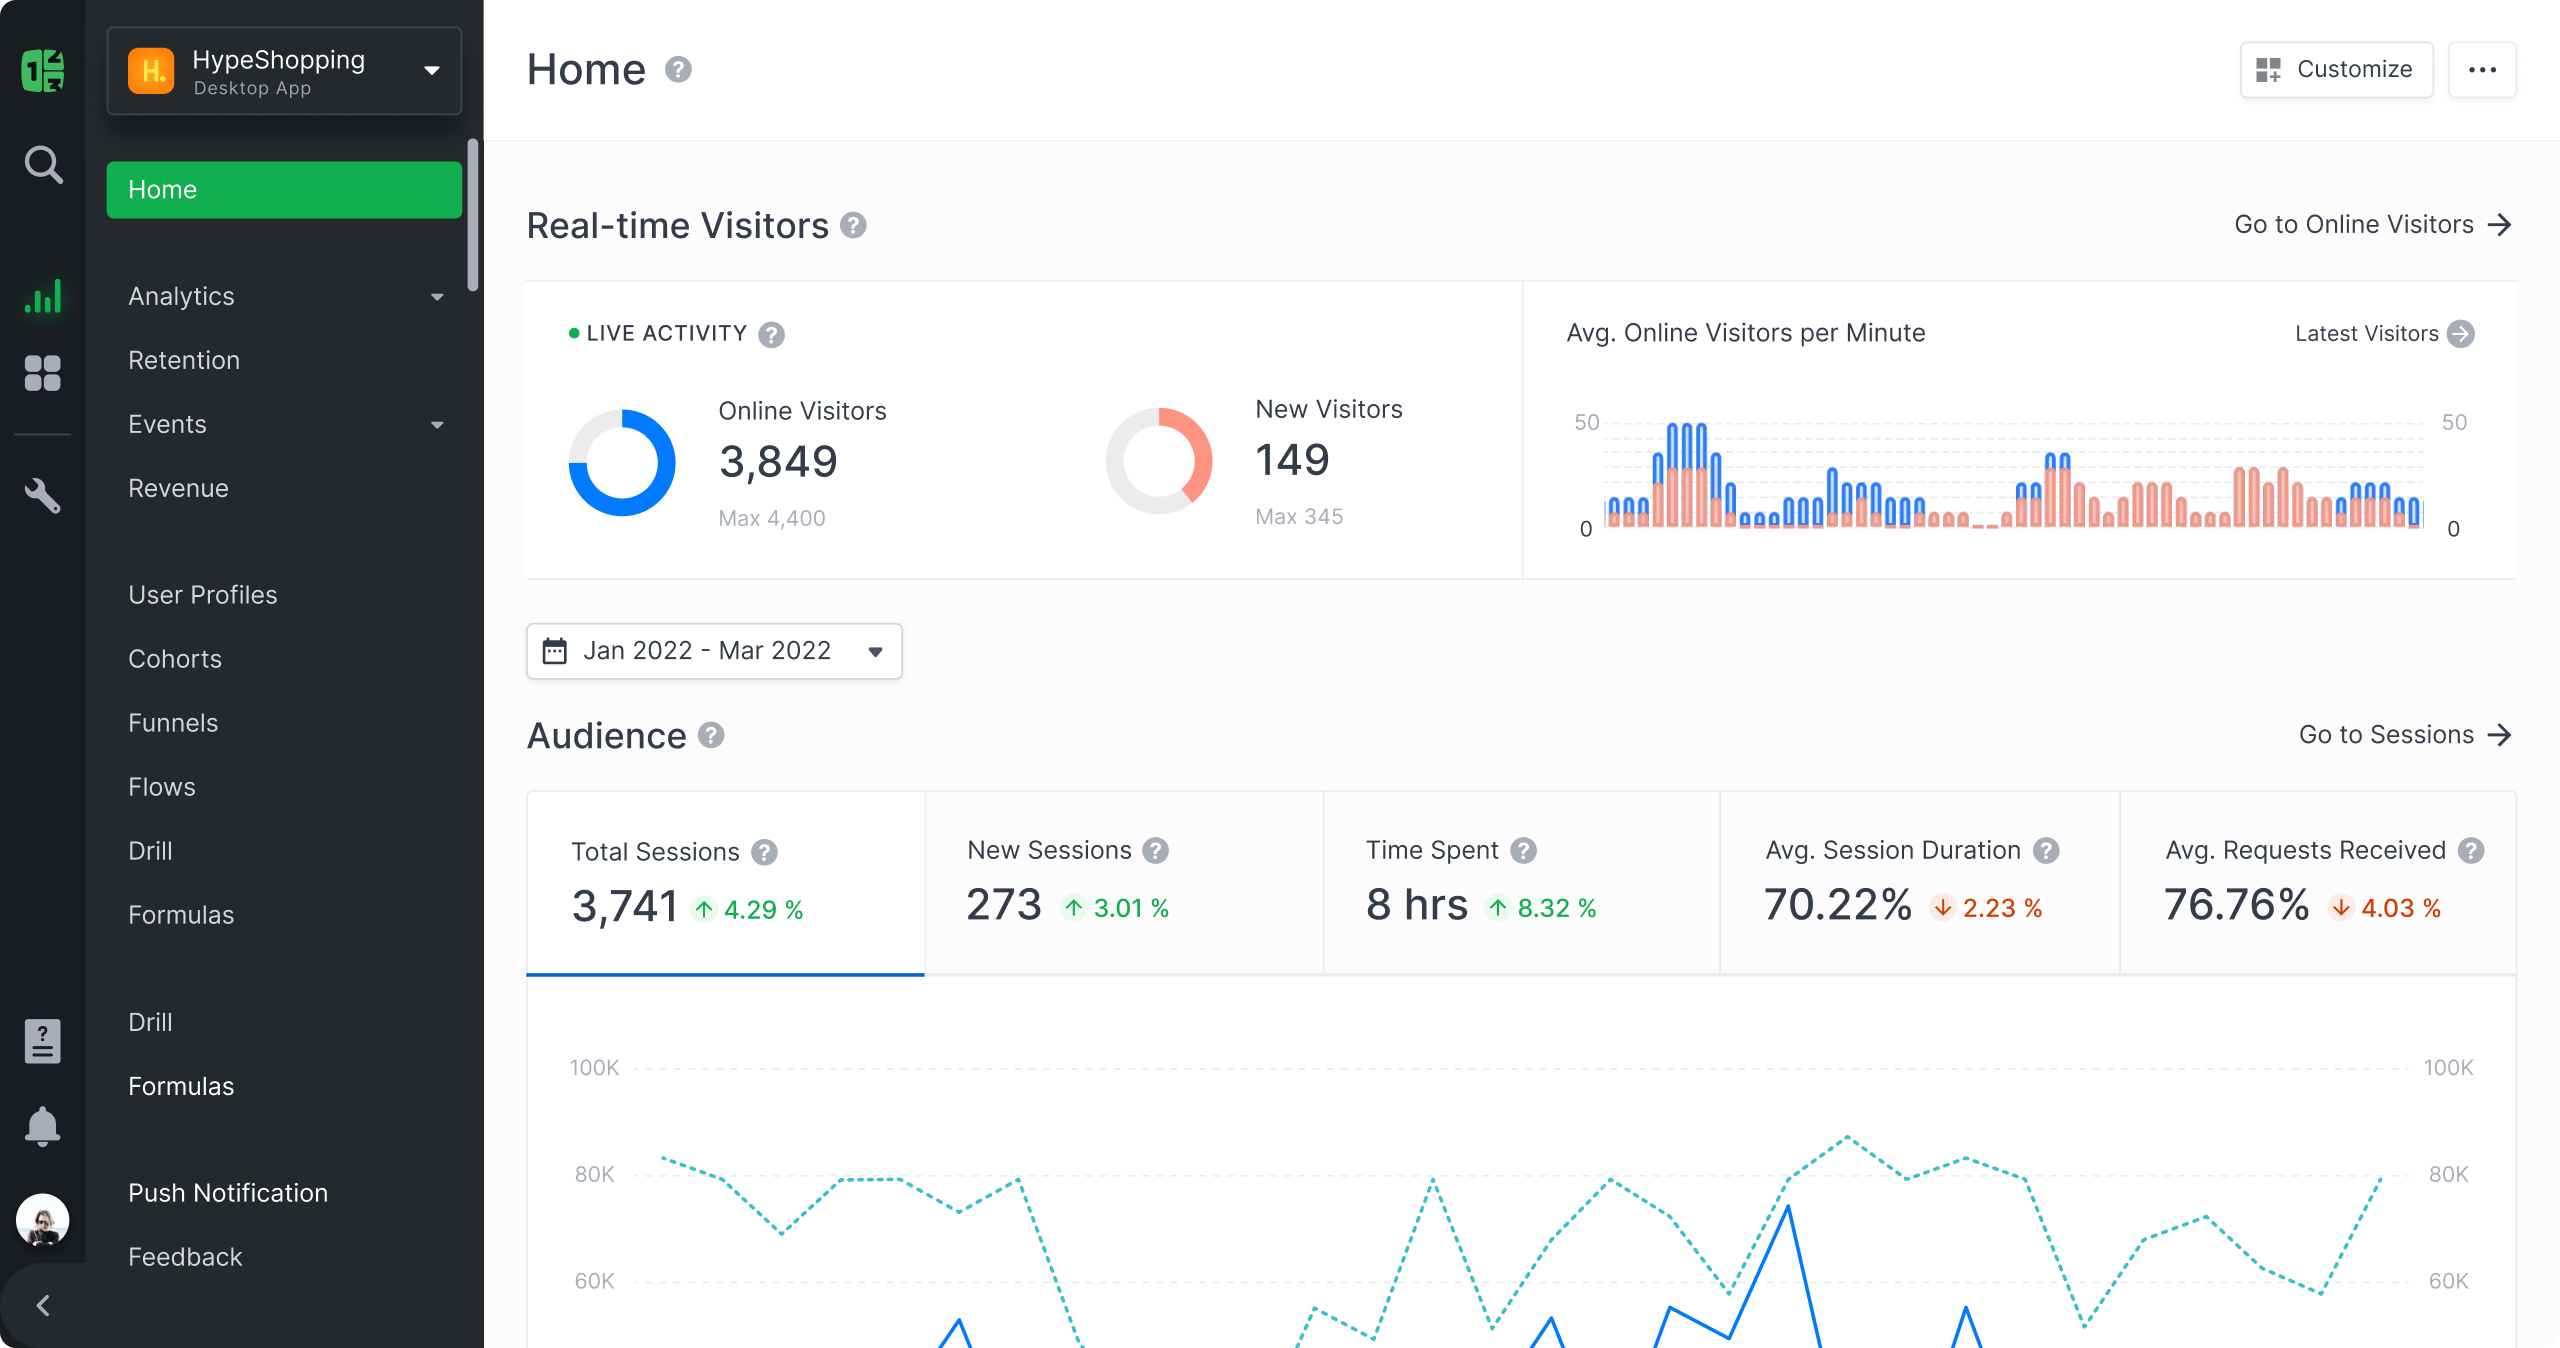
Task: Open search from the left sidebar
Action: (42, 164)
